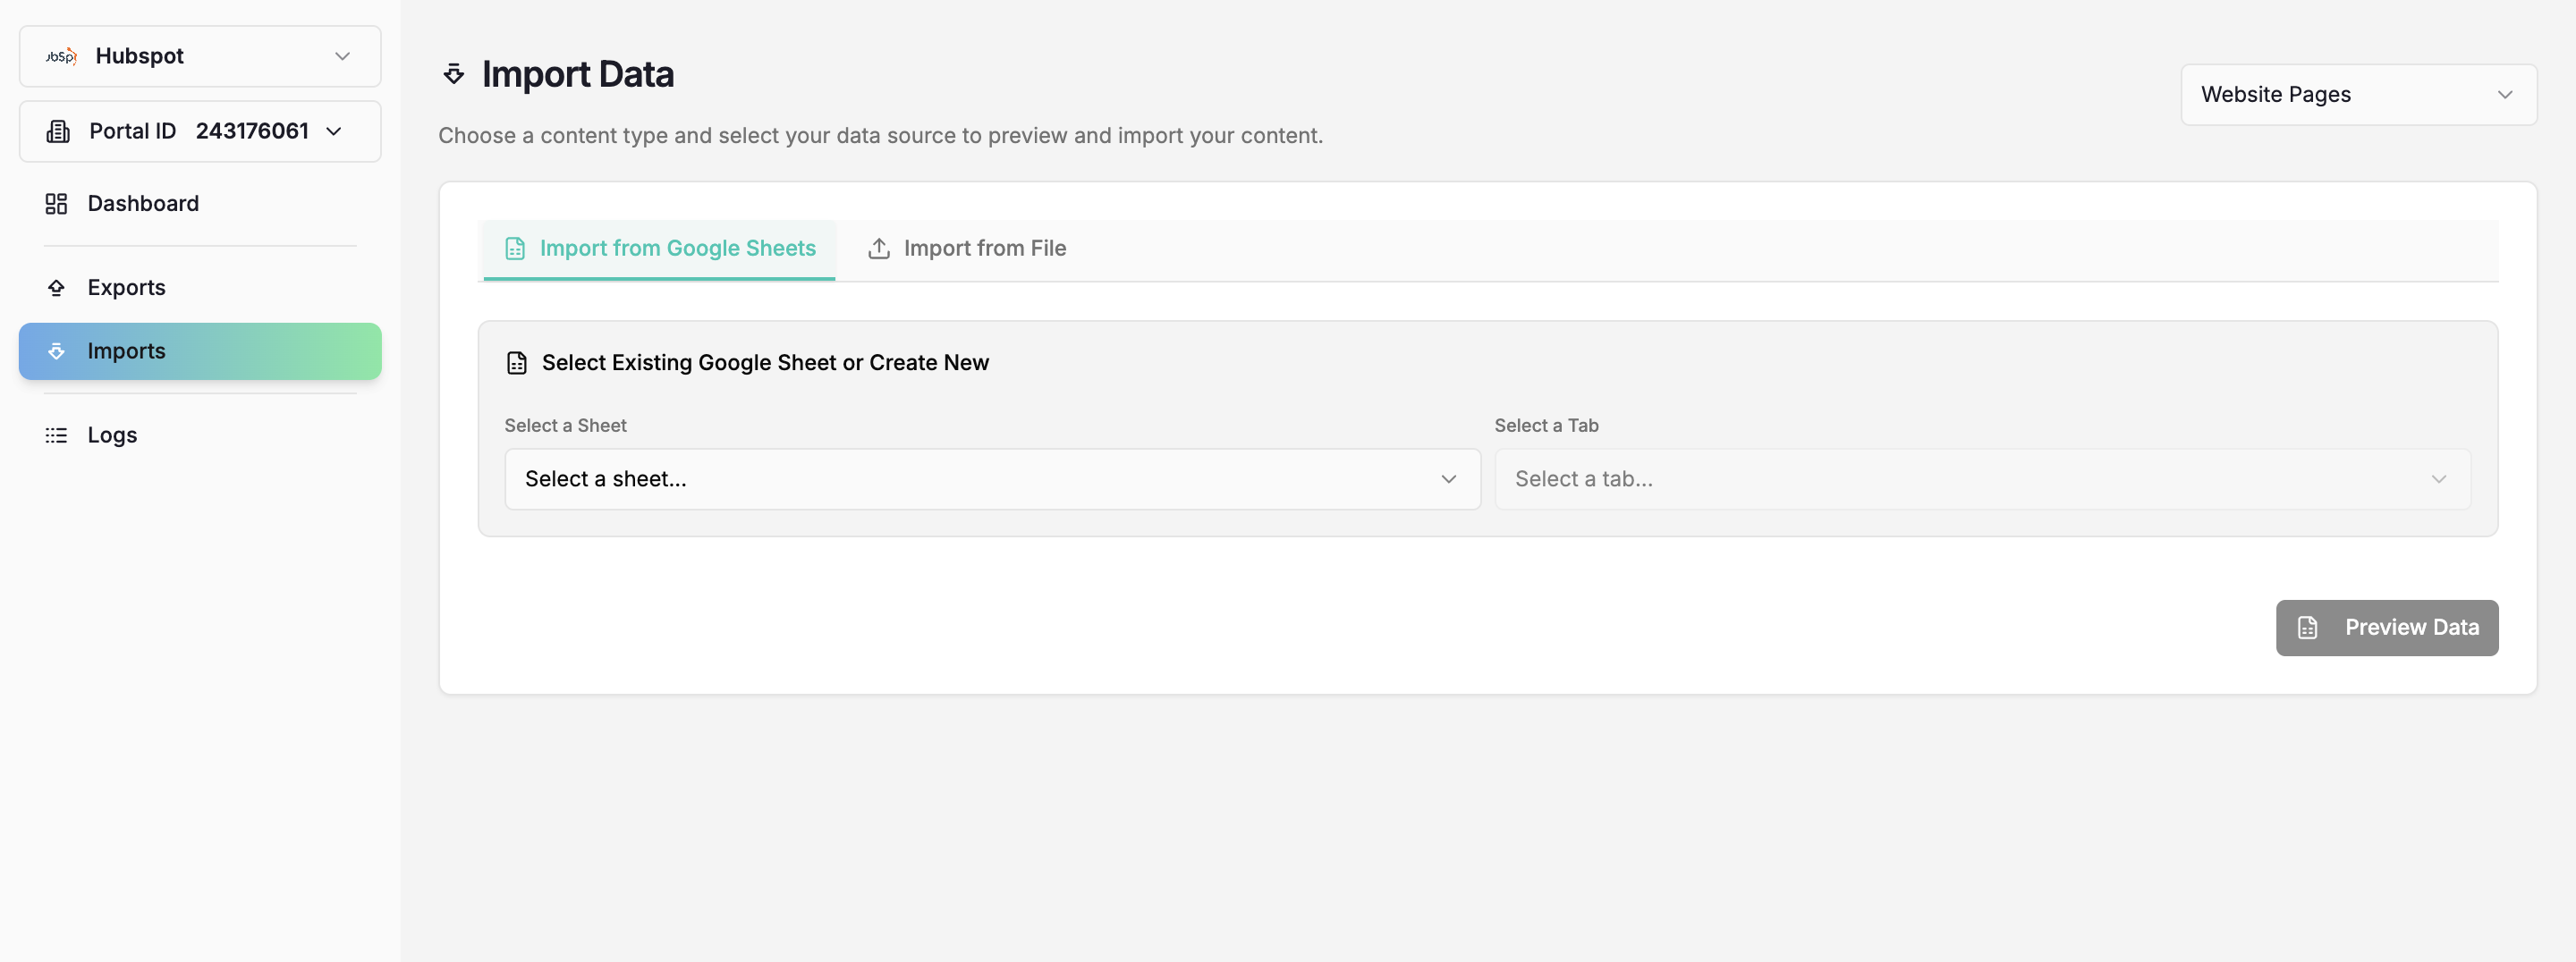Open the Website Pages content type dropdown
The width and height of the screenshot is (2576, 962).
2358,95
